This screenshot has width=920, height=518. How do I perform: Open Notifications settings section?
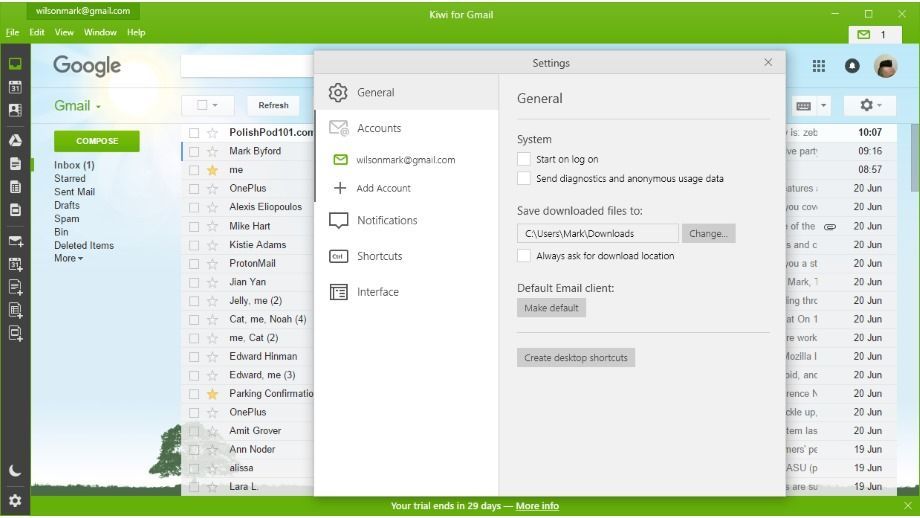[x=407, y=220]
